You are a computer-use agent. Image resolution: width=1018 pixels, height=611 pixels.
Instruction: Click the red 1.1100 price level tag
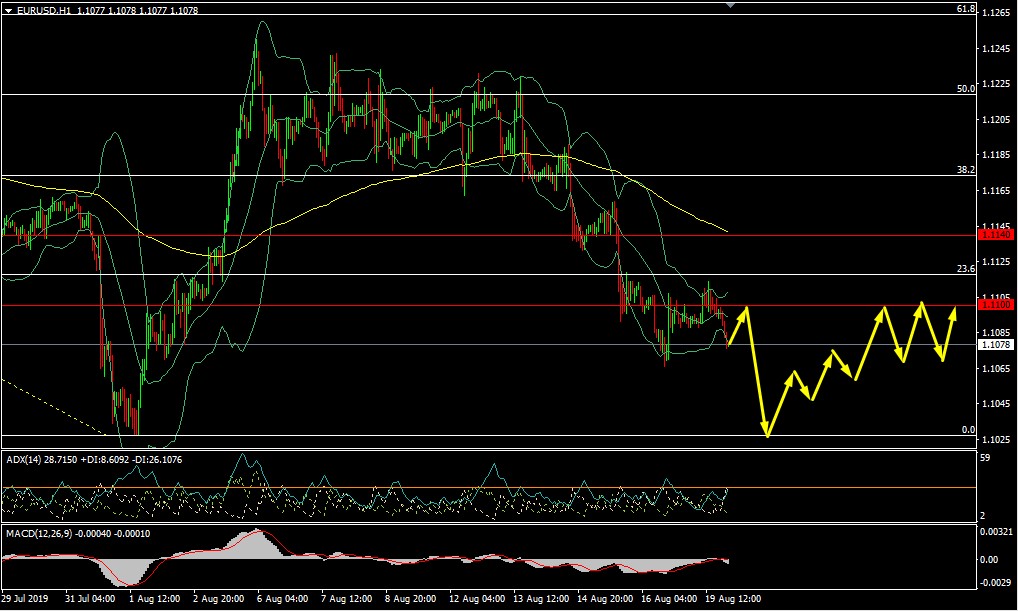click(996, 304)
